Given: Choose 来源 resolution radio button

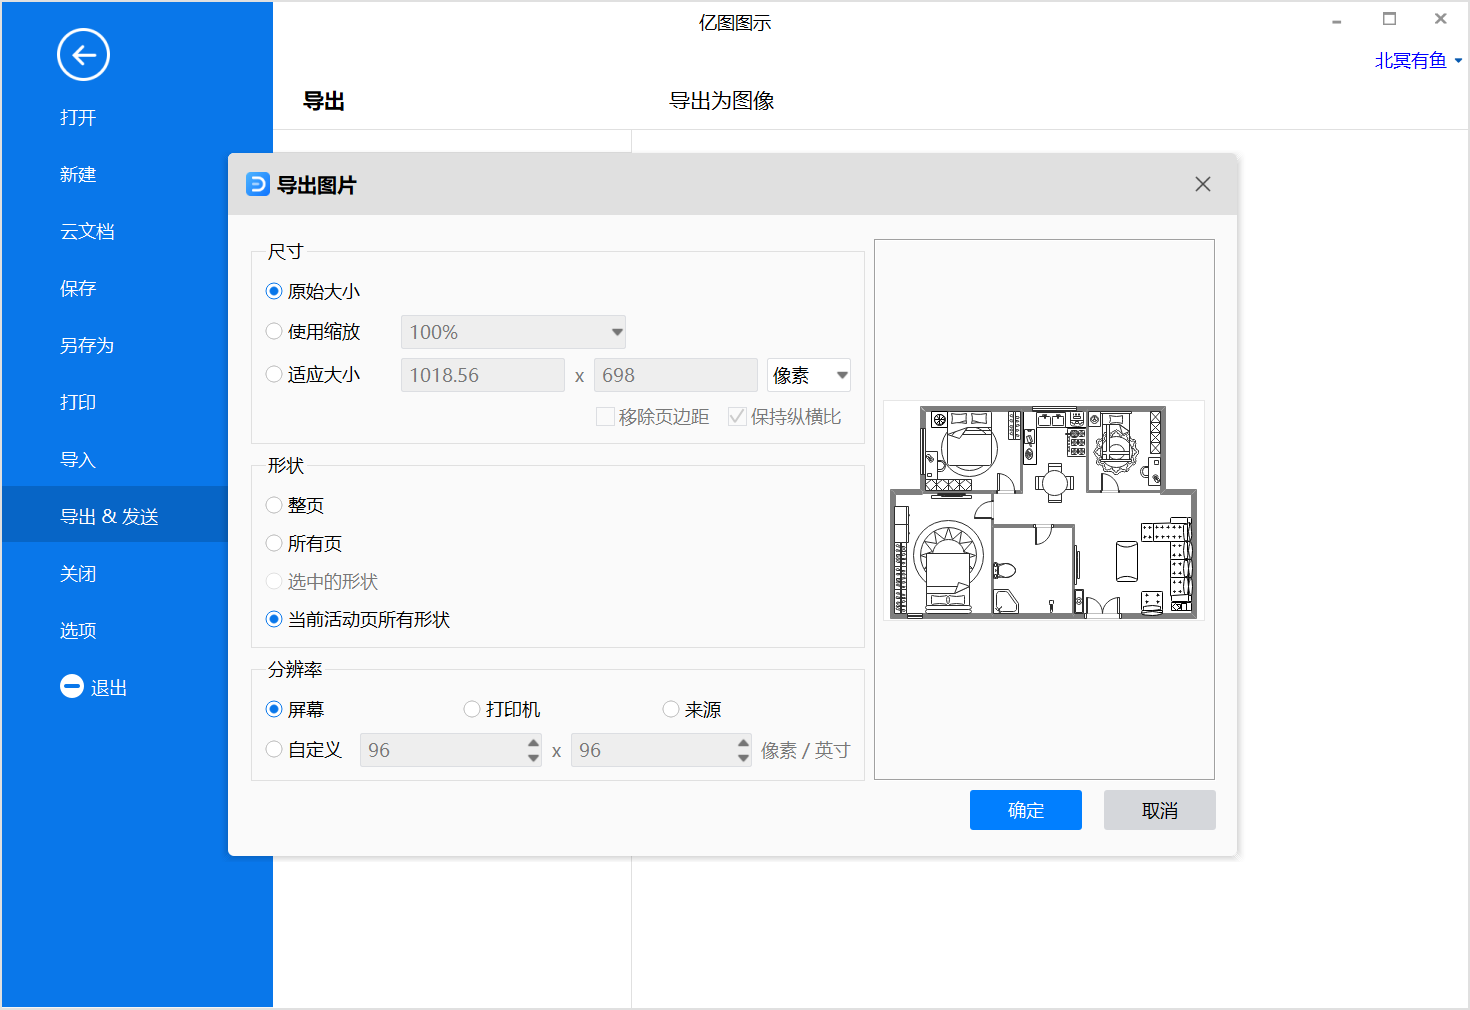Looking at the screenshot, I should click(671, 709).
